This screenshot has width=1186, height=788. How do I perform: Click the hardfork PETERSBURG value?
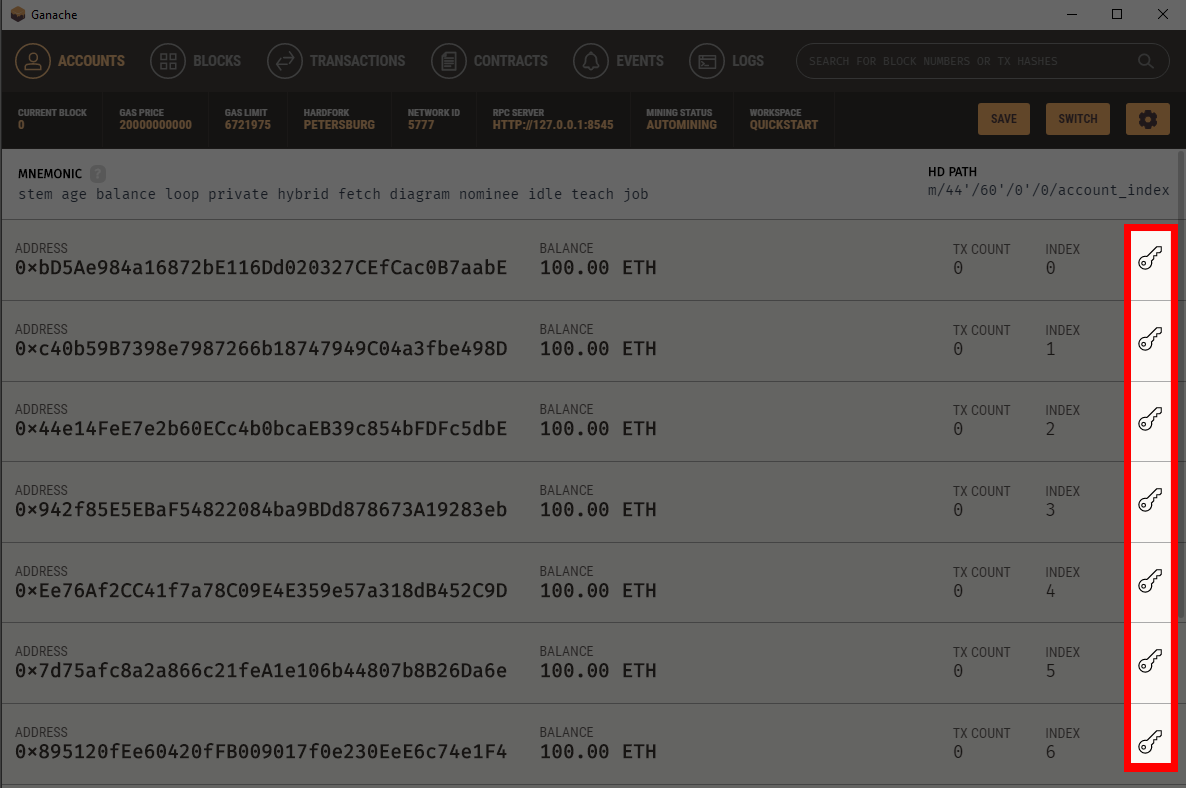click(x=339, y=125)
